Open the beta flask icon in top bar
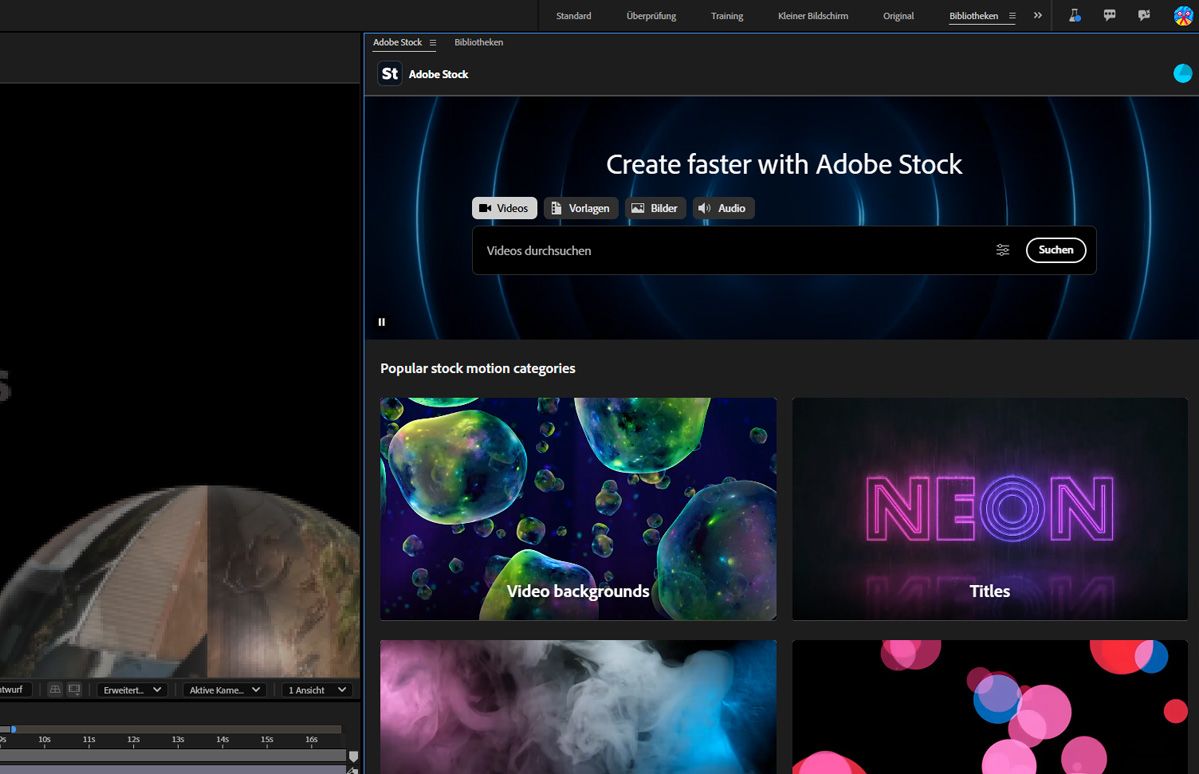 pyautogui.click(x=1074, y=15)
